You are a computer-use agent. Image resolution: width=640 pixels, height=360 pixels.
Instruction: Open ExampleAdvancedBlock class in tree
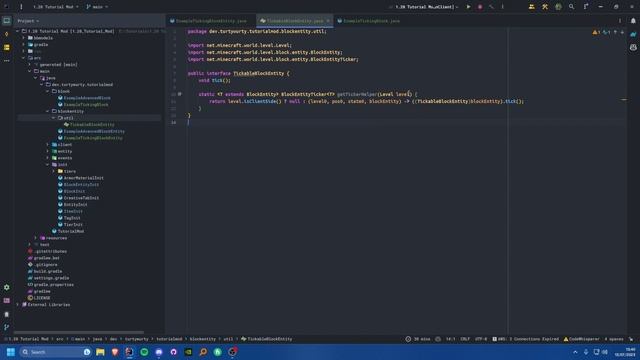(87, 98)
